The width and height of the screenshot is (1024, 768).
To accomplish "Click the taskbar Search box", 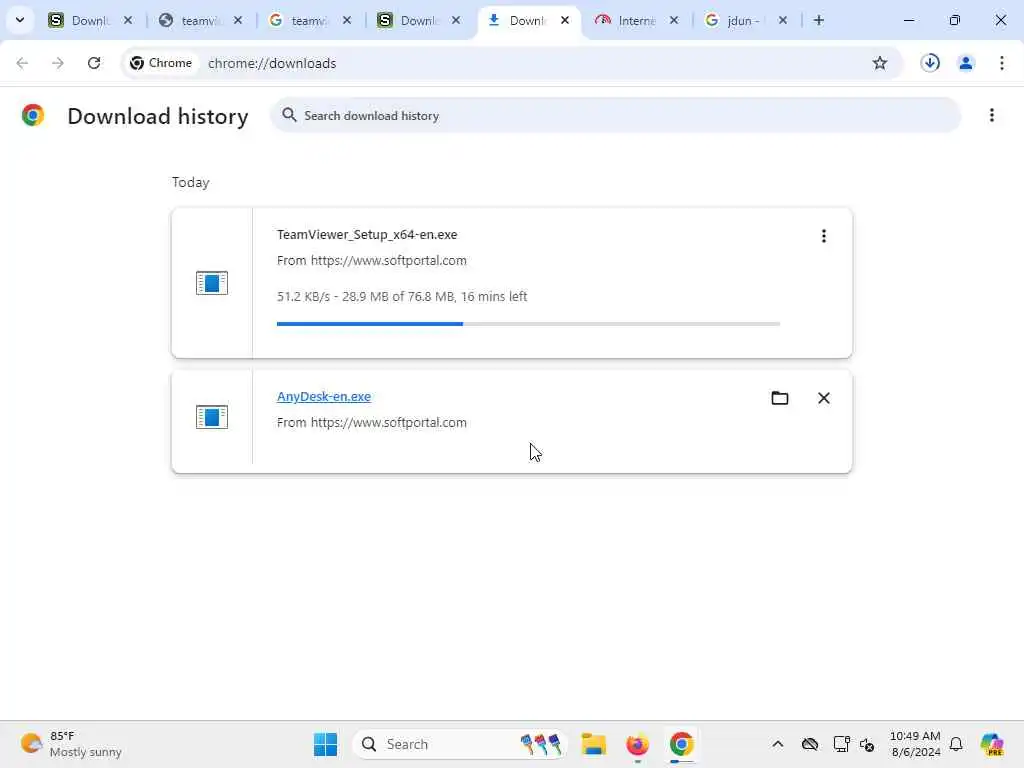I will (460, 744).
